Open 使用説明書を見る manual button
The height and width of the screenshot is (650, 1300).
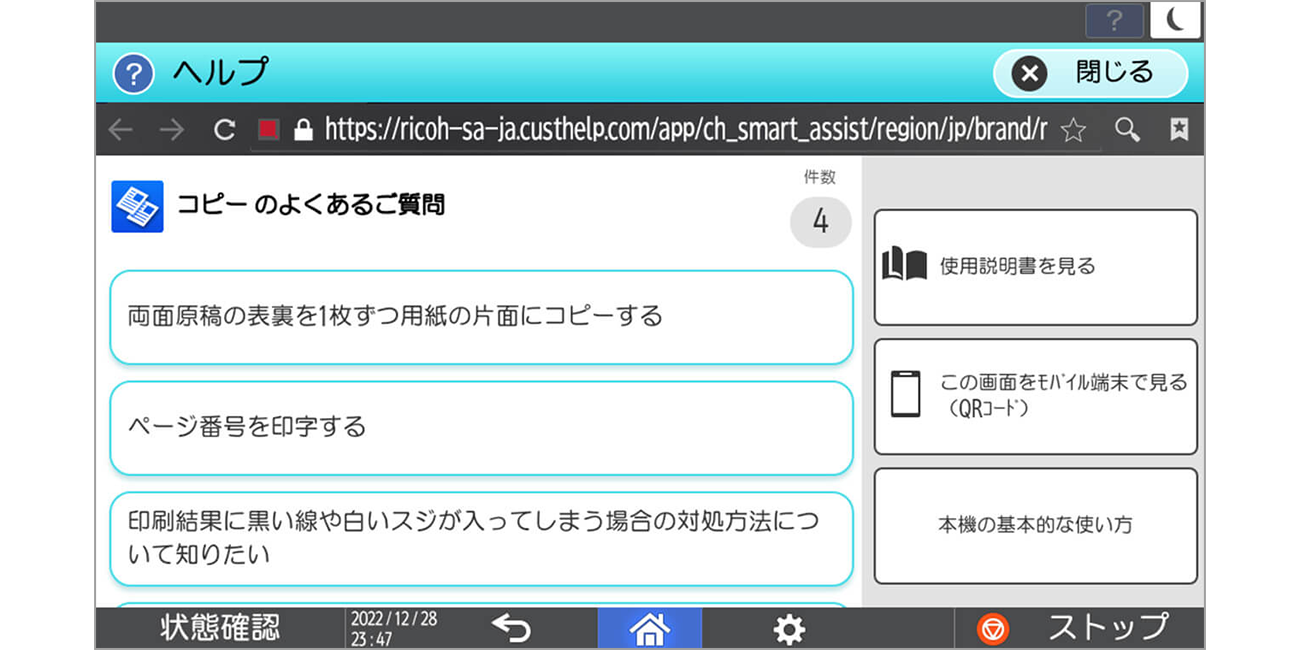(x=1035, y=267)
